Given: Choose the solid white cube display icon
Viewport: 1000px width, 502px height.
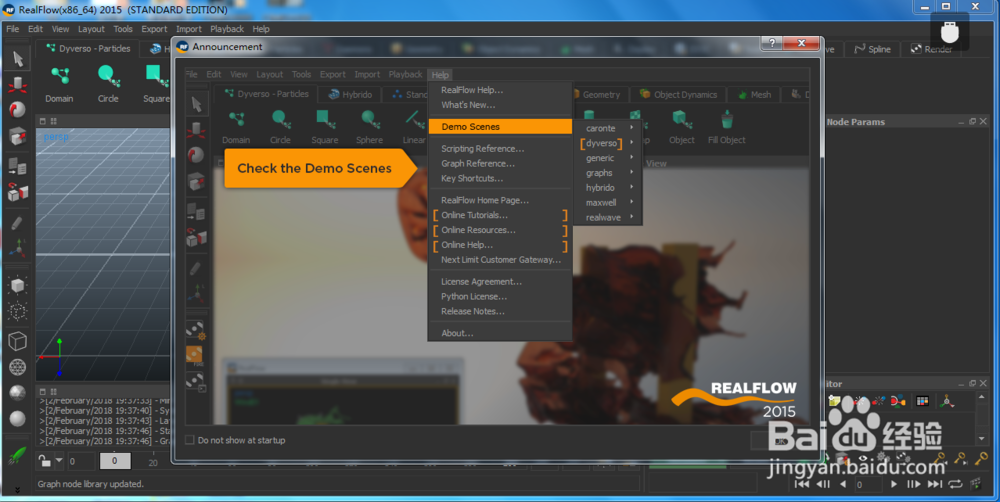Looking at the screenshot, I should pyautogui.click(x=18, y=284).
